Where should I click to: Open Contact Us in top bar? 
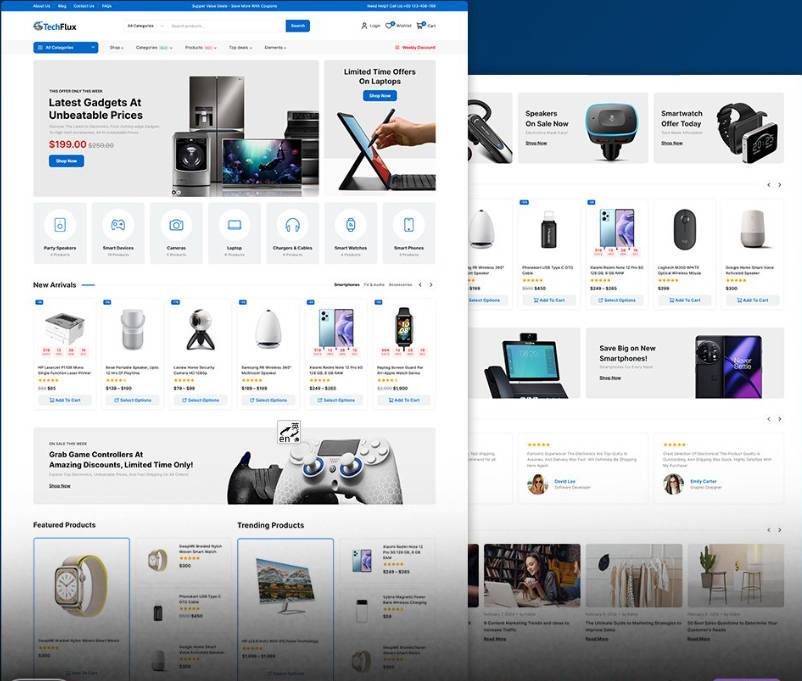tap(84, 6)
